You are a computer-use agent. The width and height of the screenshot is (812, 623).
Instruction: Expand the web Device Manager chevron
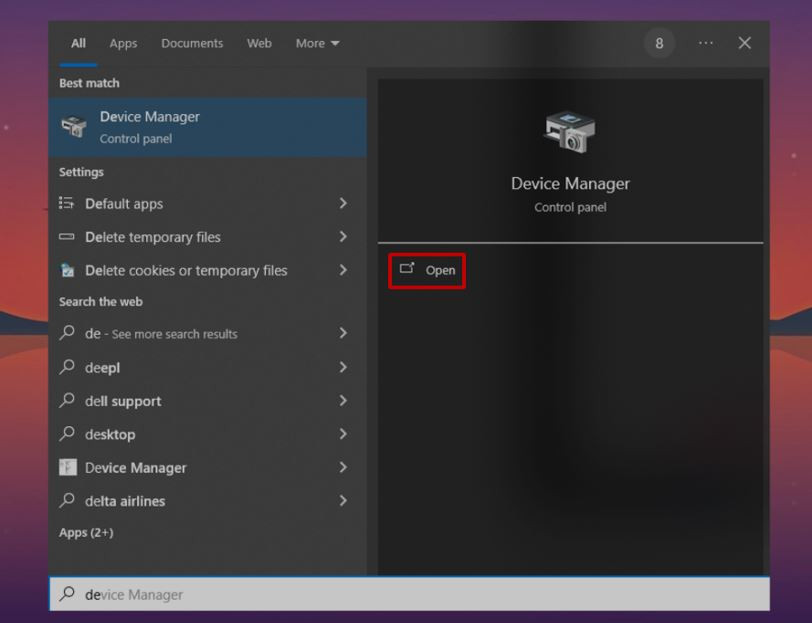(343, 467)
